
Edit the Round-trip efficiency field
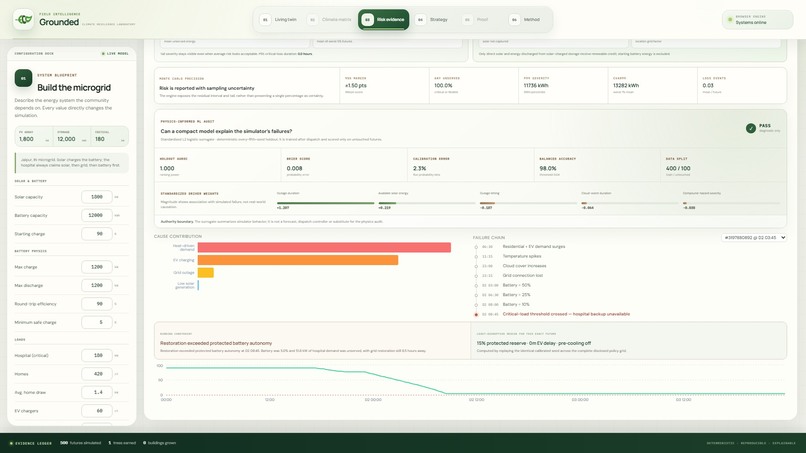point(97,304)
